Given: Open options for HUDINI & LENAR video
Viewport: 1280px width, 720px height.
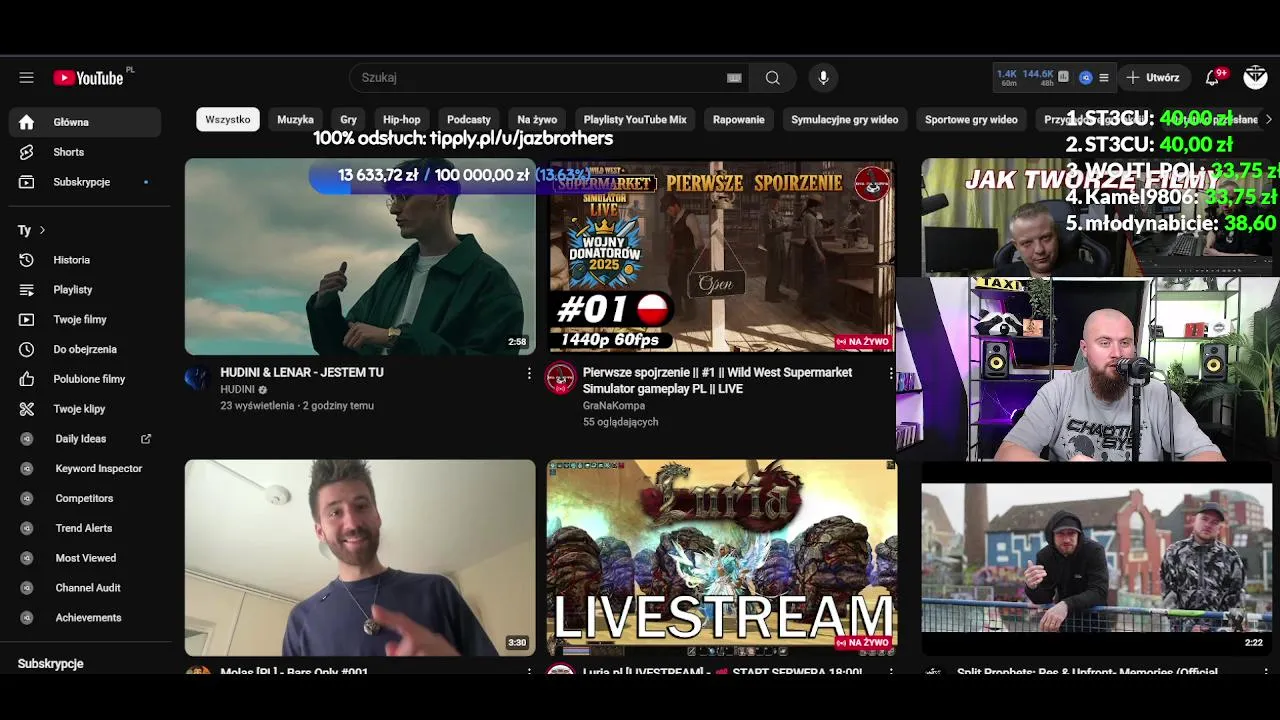Looking at the screenshot, I should click(529, 373).
